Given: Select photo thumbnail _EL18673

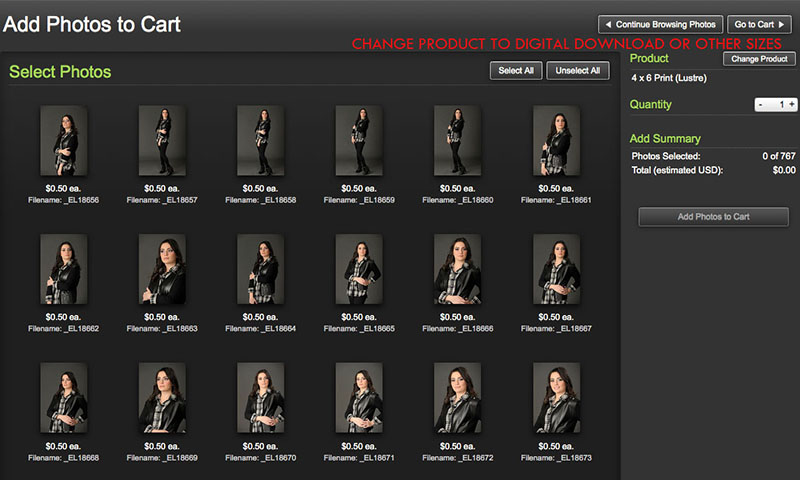Looking at the screenshot, I should tap(556, 398).
